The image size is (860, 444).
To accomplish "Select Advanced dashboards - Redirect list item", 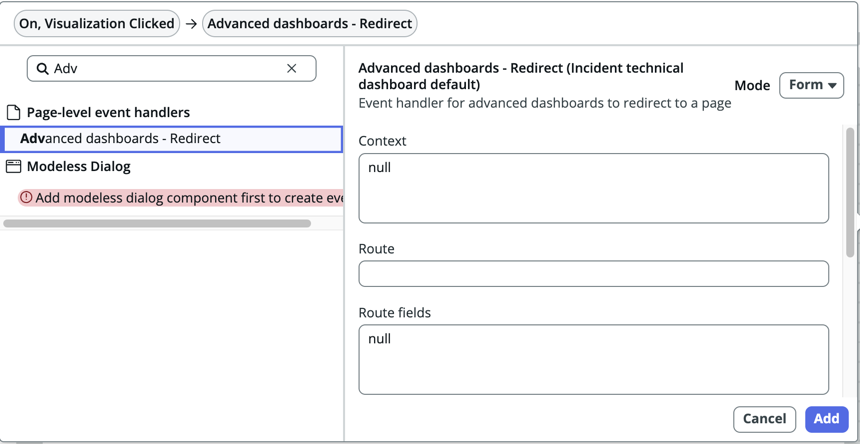I will tap(172, 139).
